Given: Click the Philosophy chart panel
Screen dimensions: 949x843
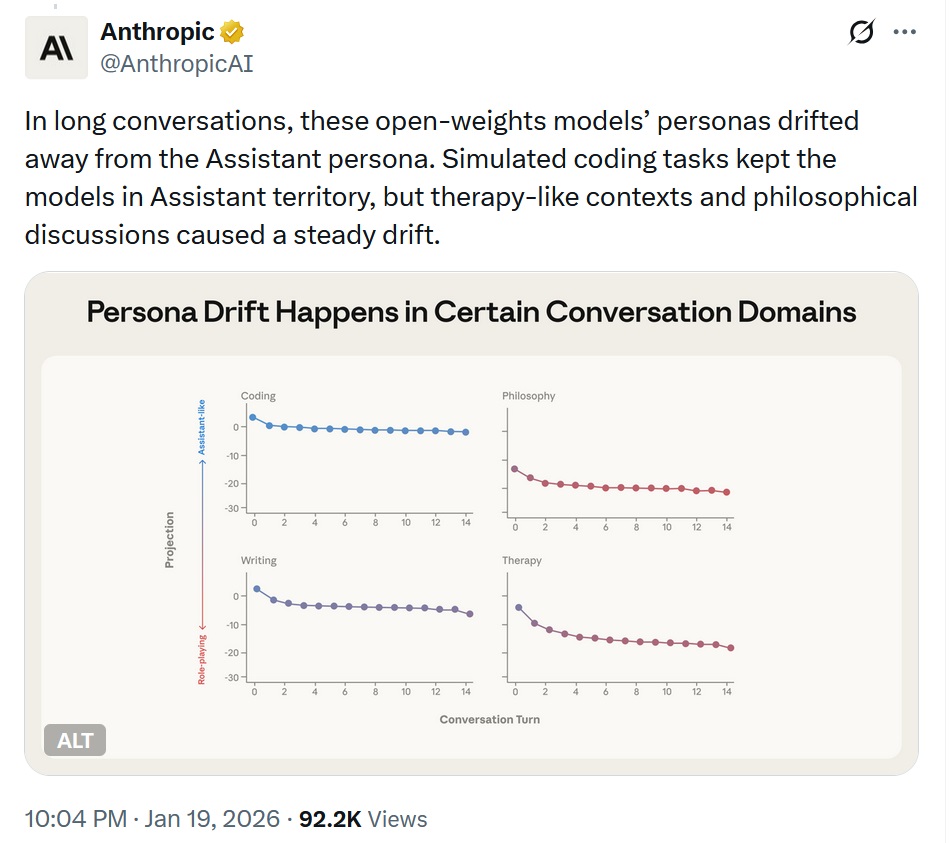Looking at the screenshot, I should click(x=619, y=457).
